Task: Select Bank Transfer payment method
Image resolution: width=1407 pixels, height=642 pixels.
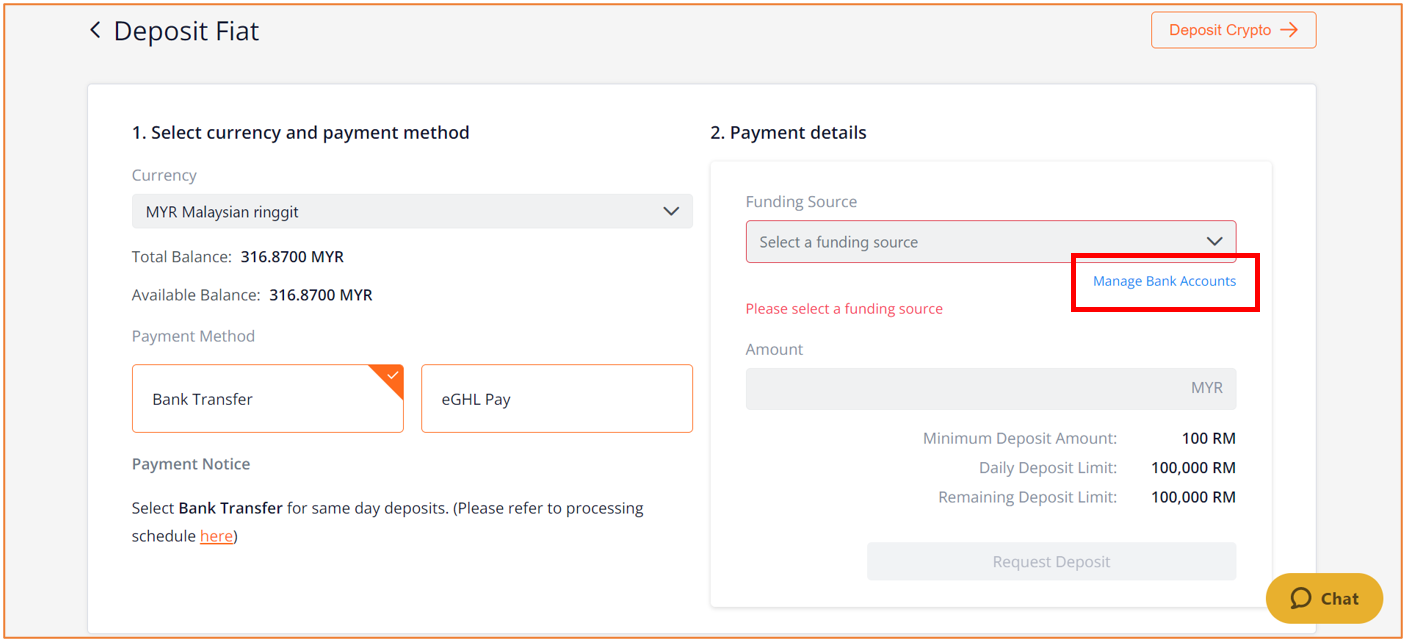Action: click(268, 399)
